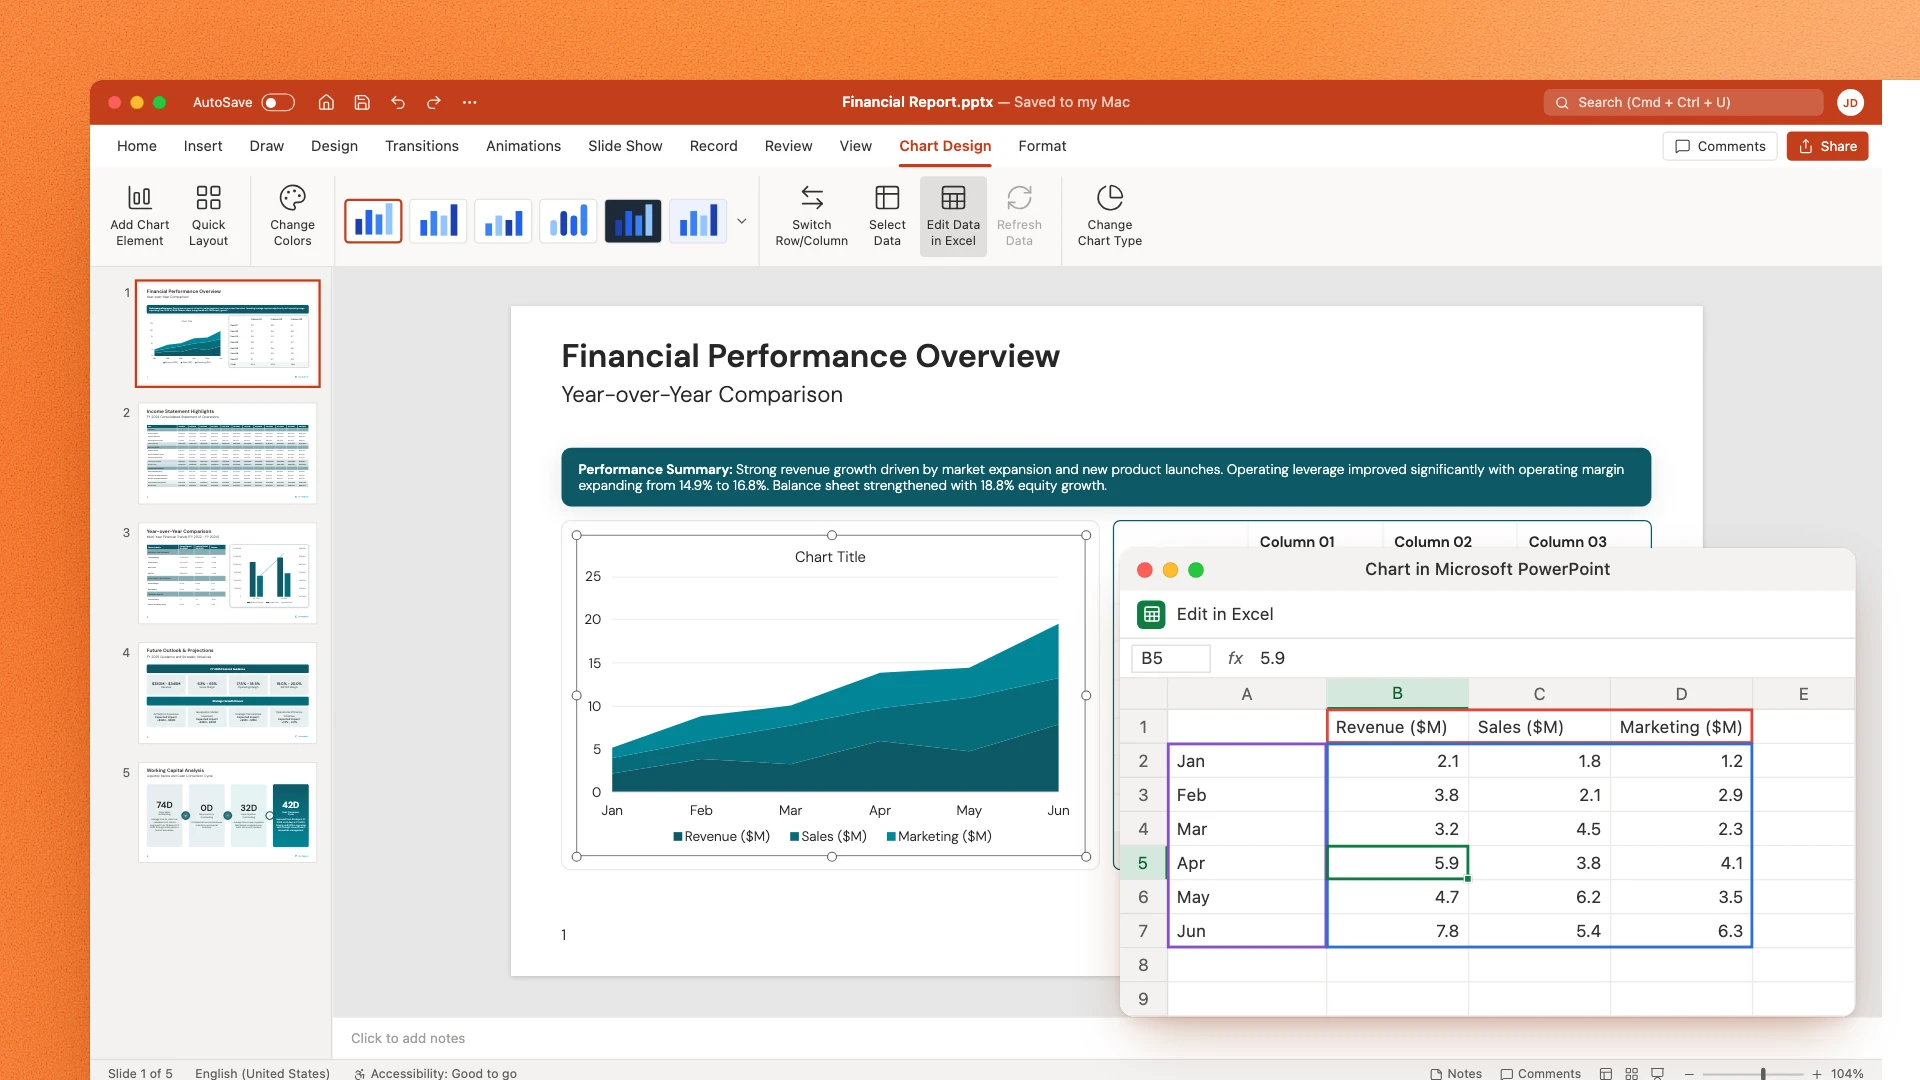Viewport: 1920px width, 1080px height.
Task: Select slide 5 thumbnail
Action: (227, 813)
